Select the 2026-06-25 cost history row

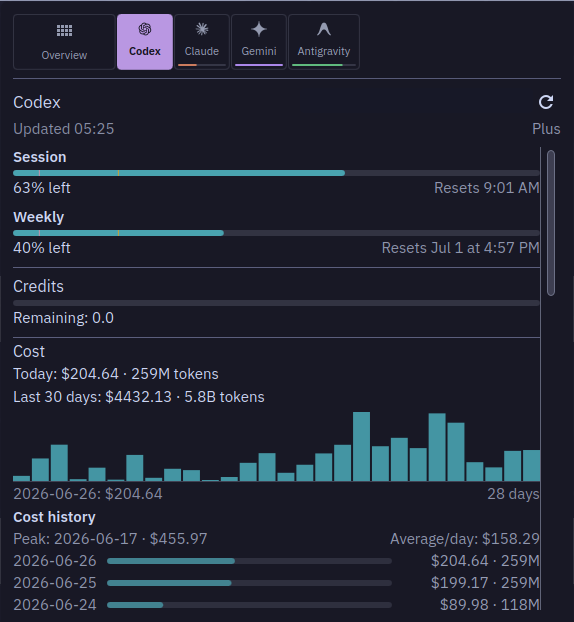[x=276, y=583]
